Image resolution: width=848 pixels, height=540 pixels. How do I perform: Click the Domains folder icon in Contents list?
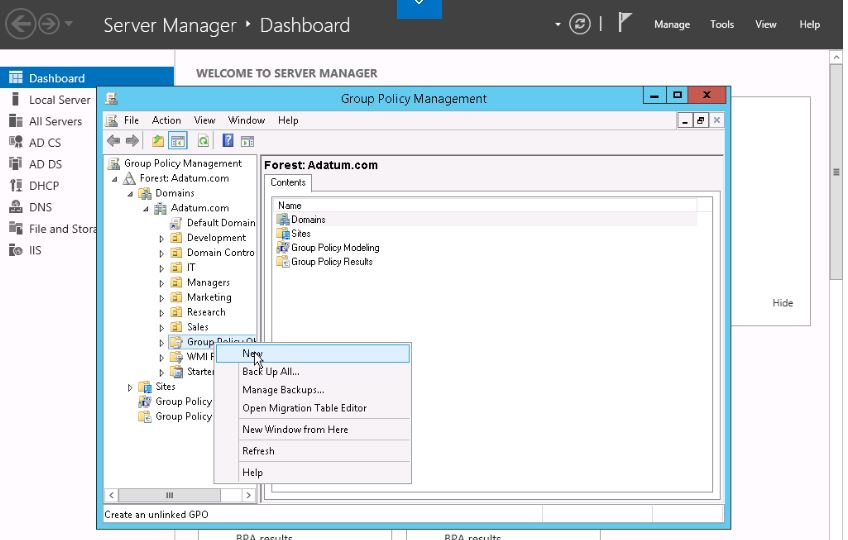coord(283,219)
